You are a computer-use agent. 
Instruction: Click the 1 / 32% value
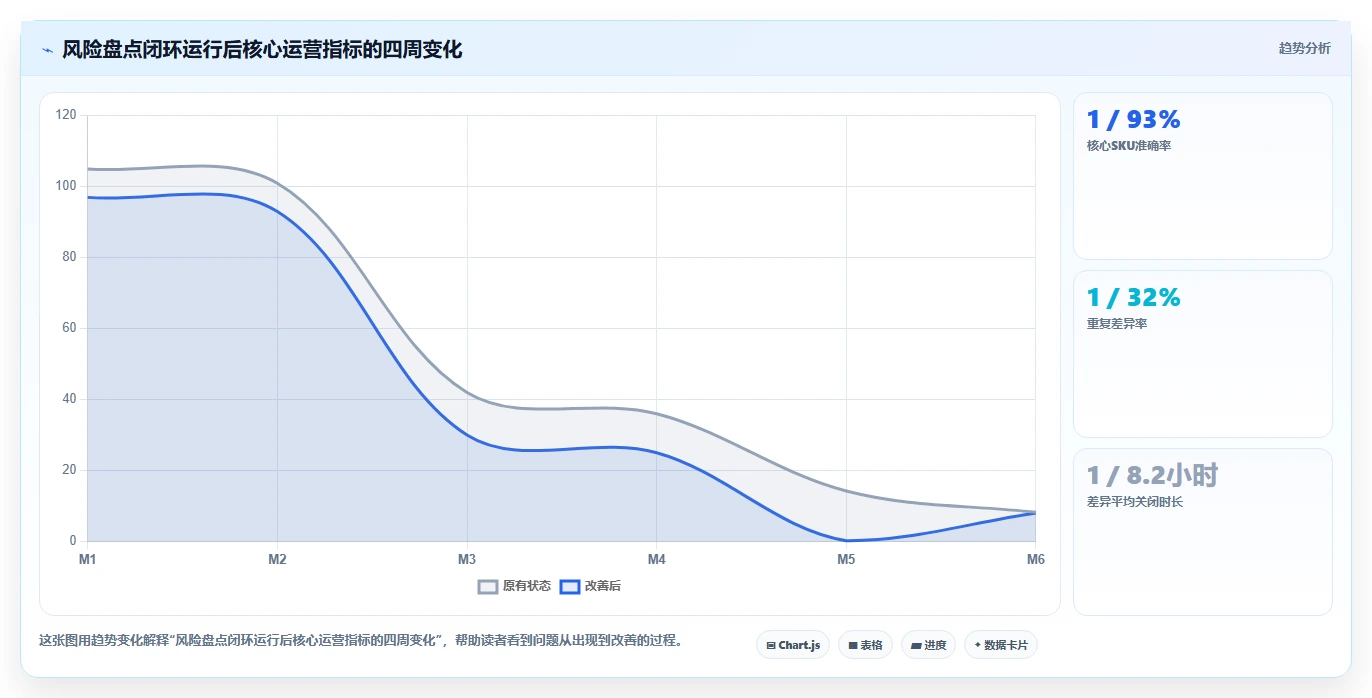coord(1133,298)
